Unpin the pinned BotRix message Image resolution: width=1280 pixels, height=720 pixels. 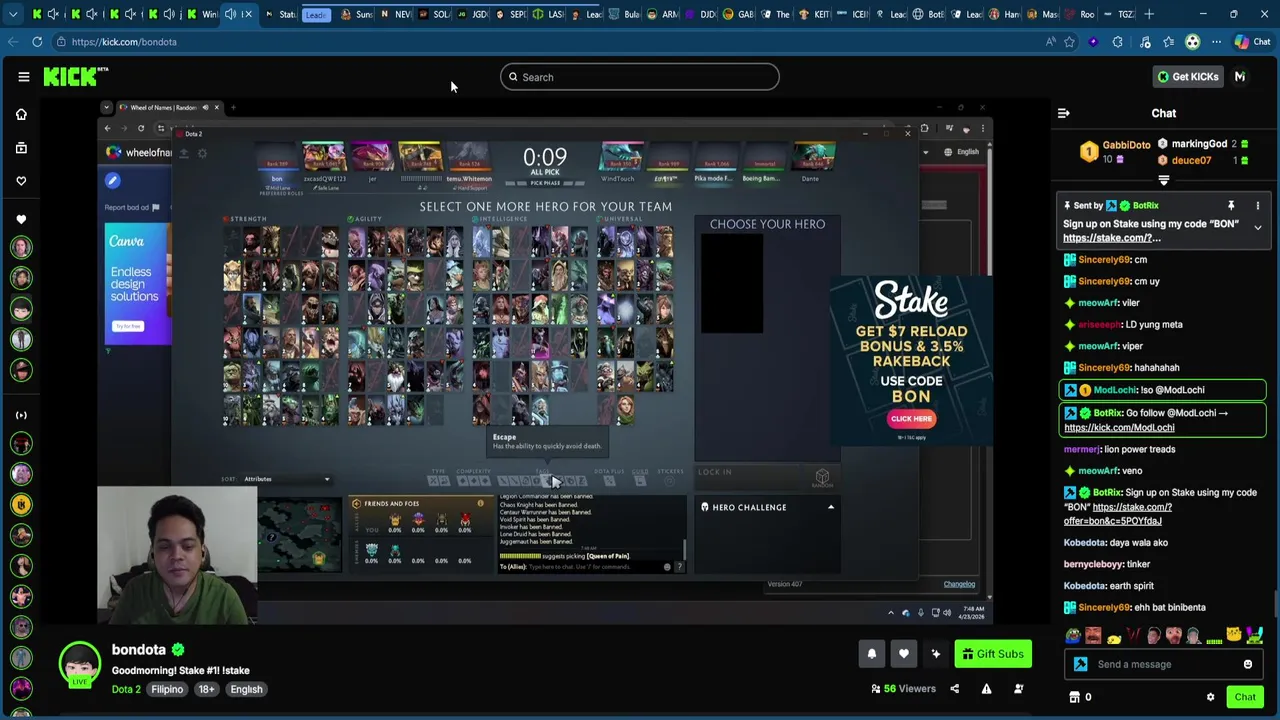coord(1231,206)
